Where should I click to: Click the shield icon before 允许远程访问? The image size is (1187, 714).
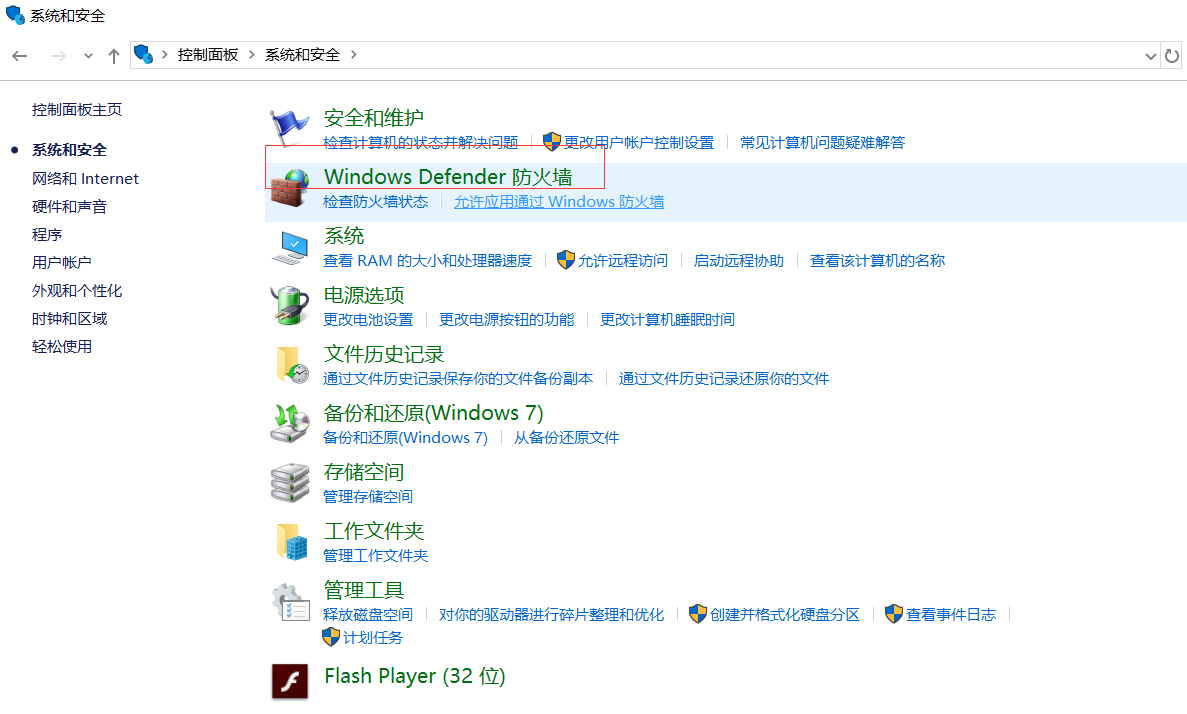[x=565, y=260]
